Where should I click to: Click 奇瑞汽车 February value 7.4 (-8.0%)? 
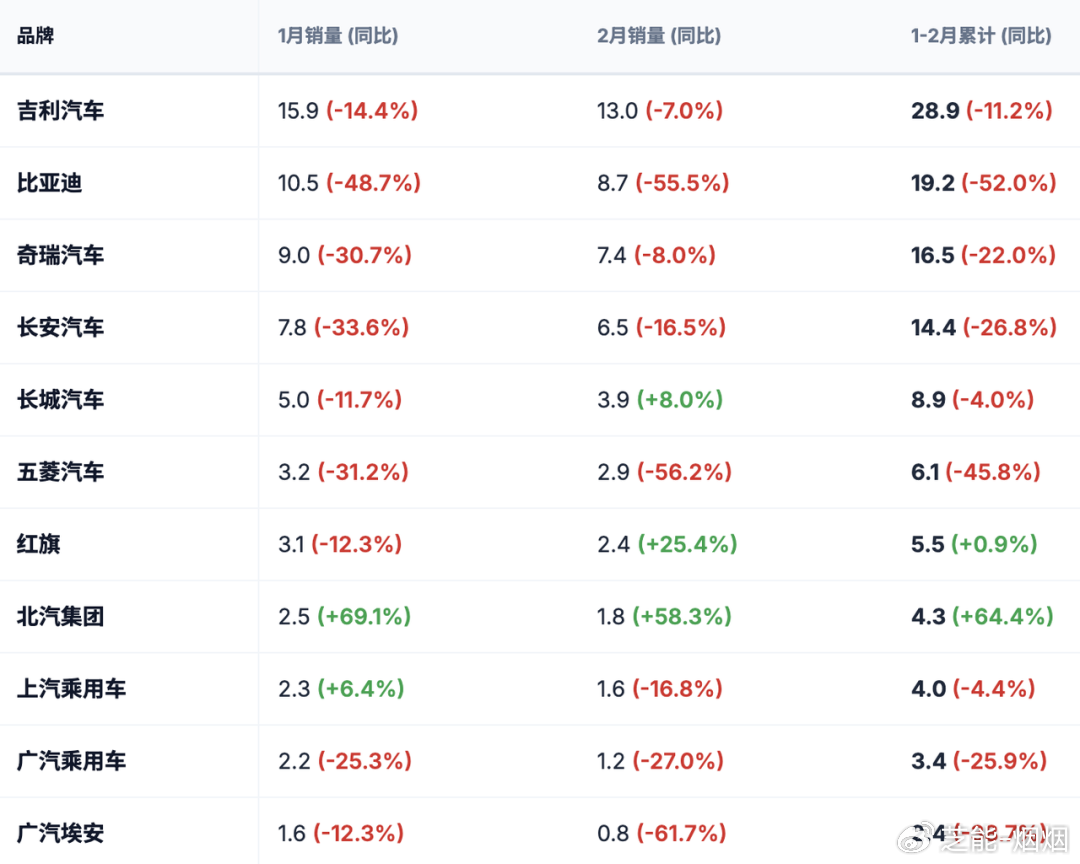point(656,255)
